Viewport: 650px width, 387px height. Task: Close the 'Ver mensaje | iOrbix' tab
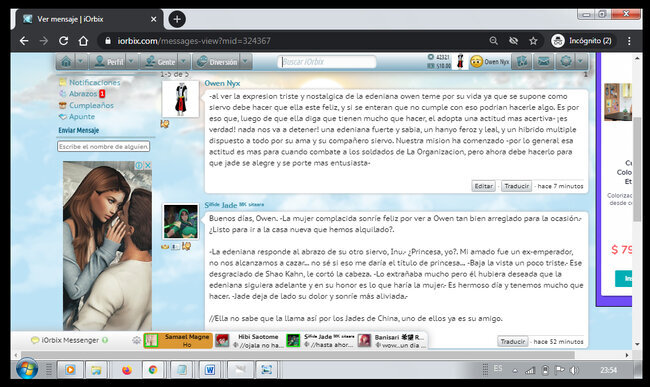153,19
